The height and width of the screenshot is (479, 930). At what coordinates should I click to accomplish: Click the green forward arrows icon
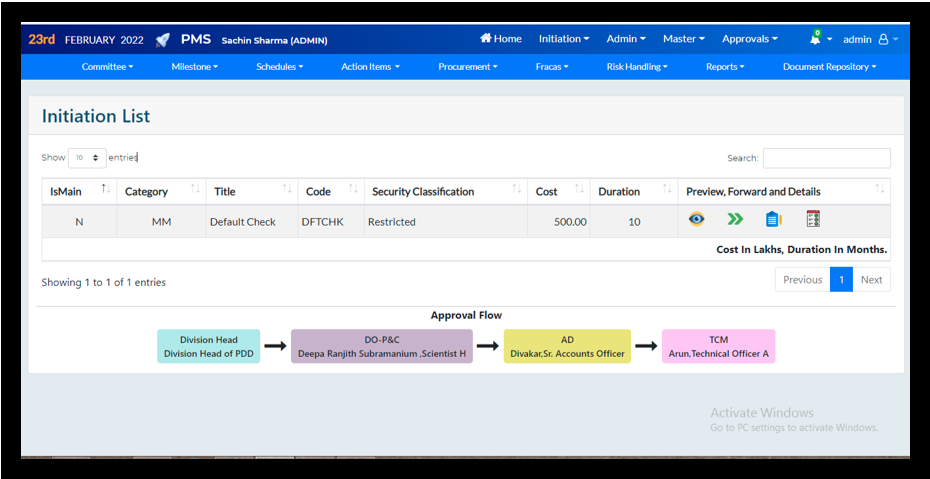pos(735,219)
